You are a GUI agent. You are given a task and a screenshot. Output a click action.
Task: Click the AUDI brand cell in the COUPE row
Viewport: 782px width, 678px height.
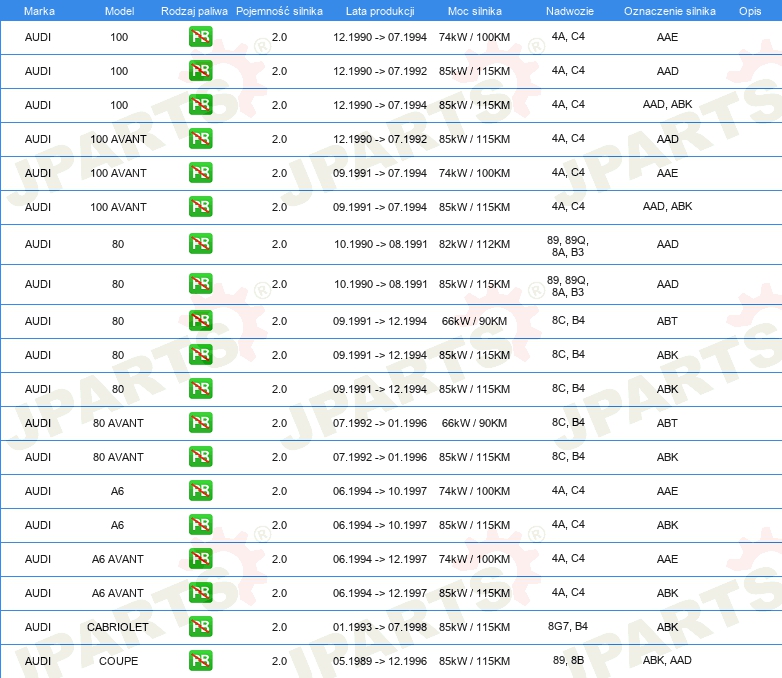click(x=38, y=661)
